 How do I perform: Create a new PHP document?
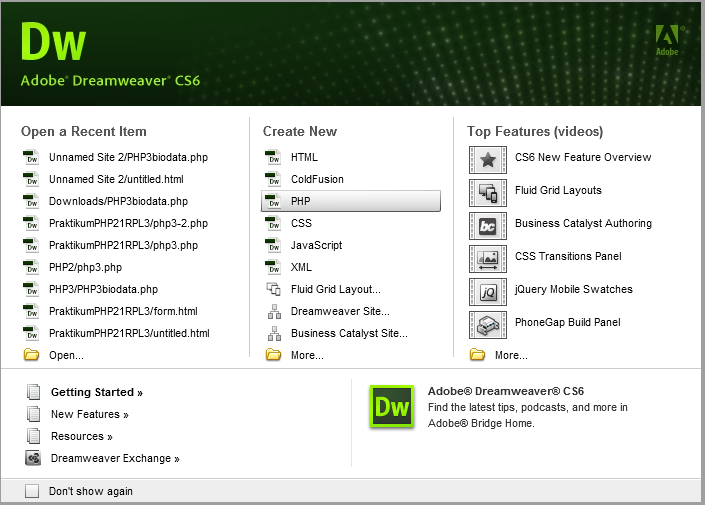351,201
